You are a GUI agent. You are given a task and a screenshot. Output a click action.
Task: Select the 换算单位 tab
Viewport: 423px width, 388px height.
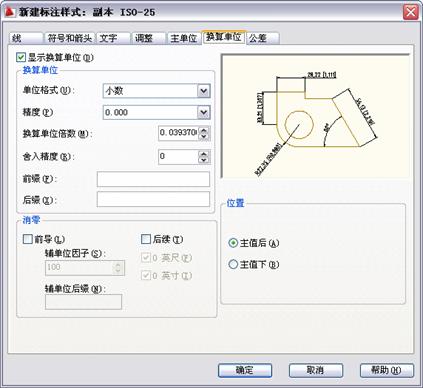click(x=223, y=37)
